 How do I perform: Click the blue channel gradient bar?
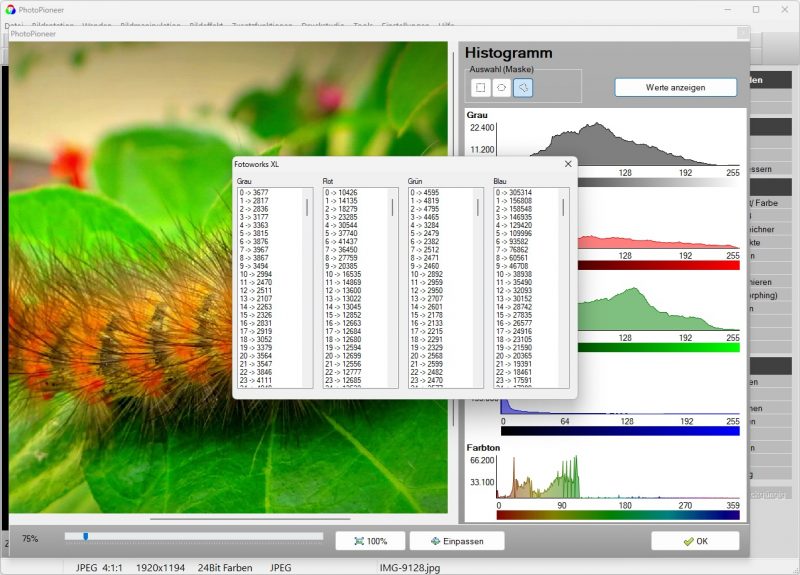tap(620, 431)
